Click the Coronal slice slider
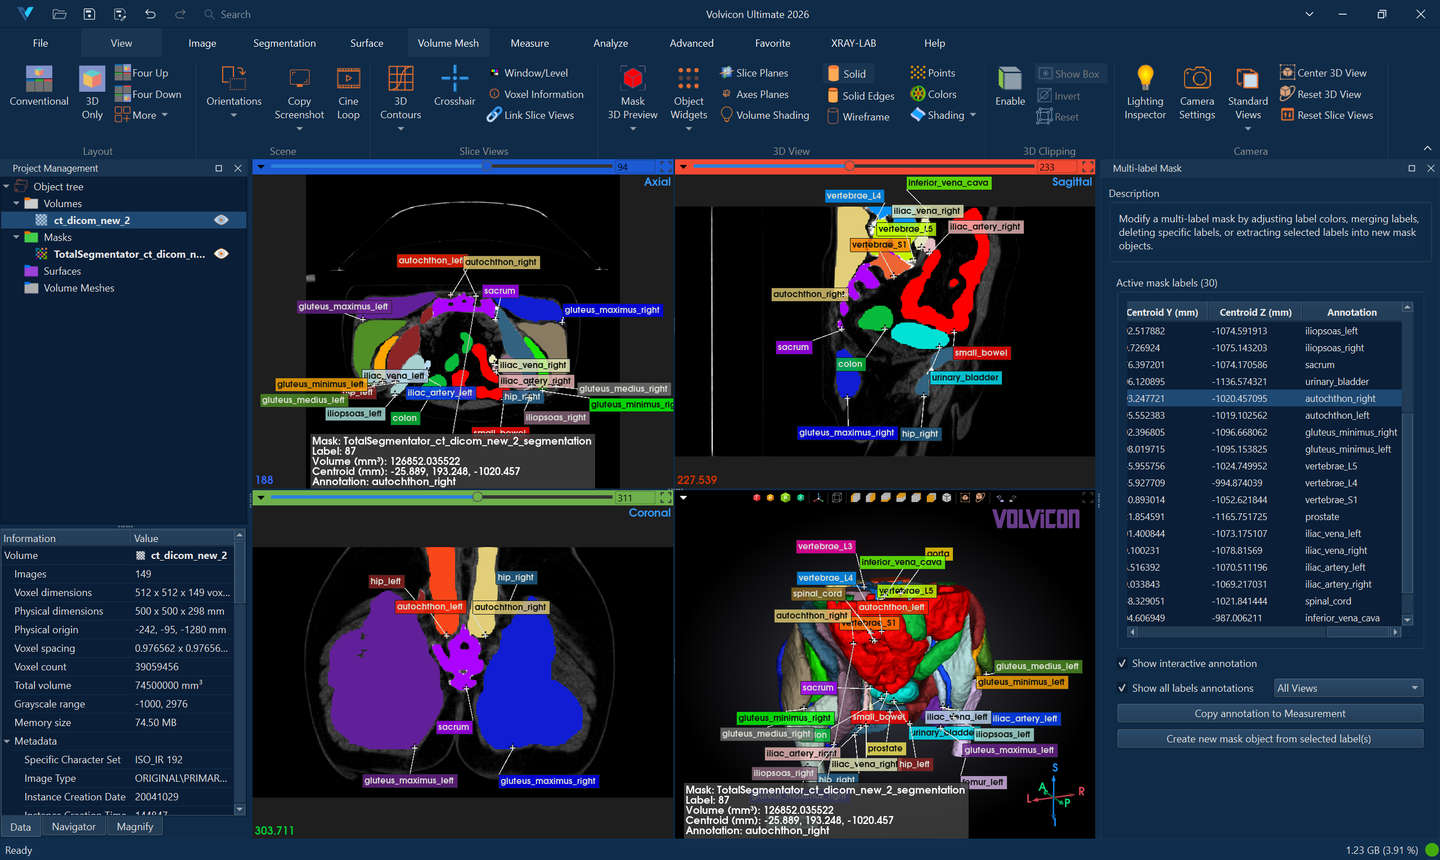The height and width of the screenshot is (860, 1440). tap(441, 497)
